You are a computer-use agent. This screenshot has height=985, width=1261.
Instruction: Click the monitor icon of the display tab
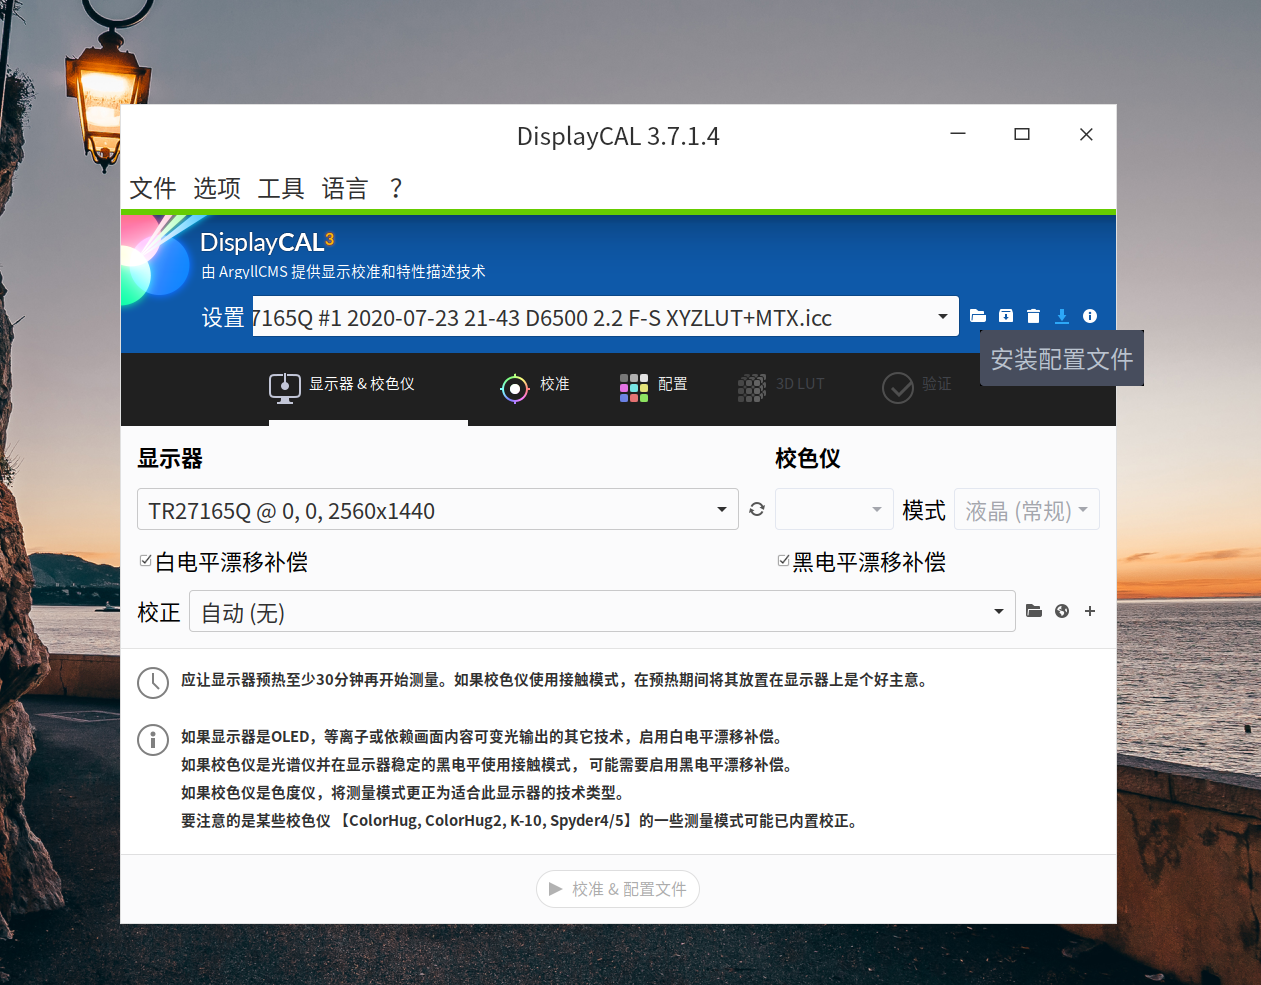click(285, 388)
